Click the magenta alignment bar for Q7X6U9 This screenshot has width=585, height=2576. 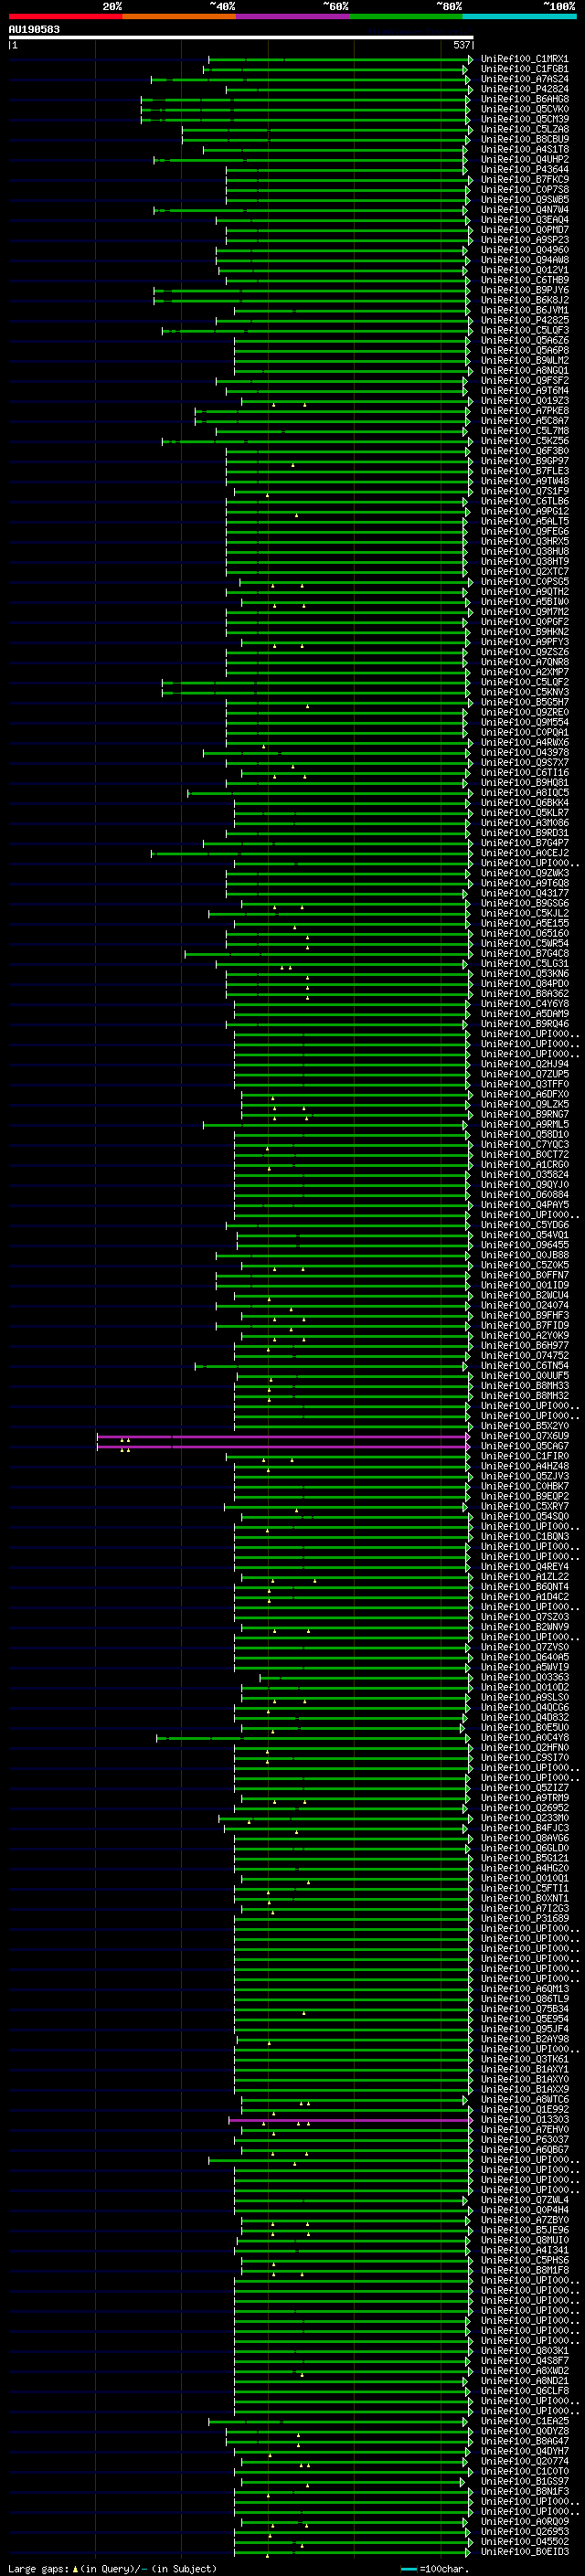283,1436
